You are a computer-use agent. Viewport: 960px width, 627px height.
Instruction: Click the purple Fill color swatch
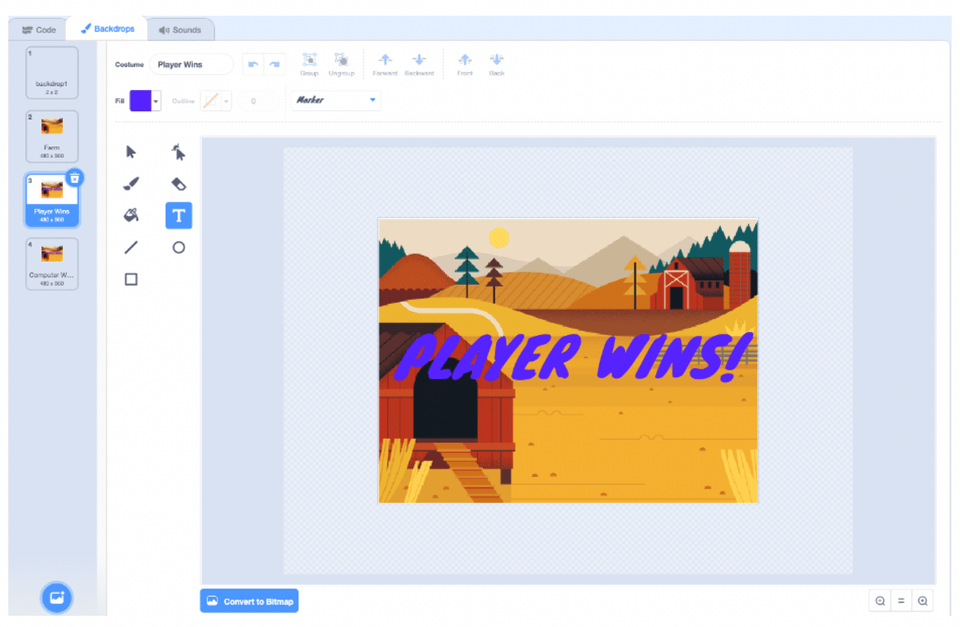pyautogui.click(x=140, y=101)
